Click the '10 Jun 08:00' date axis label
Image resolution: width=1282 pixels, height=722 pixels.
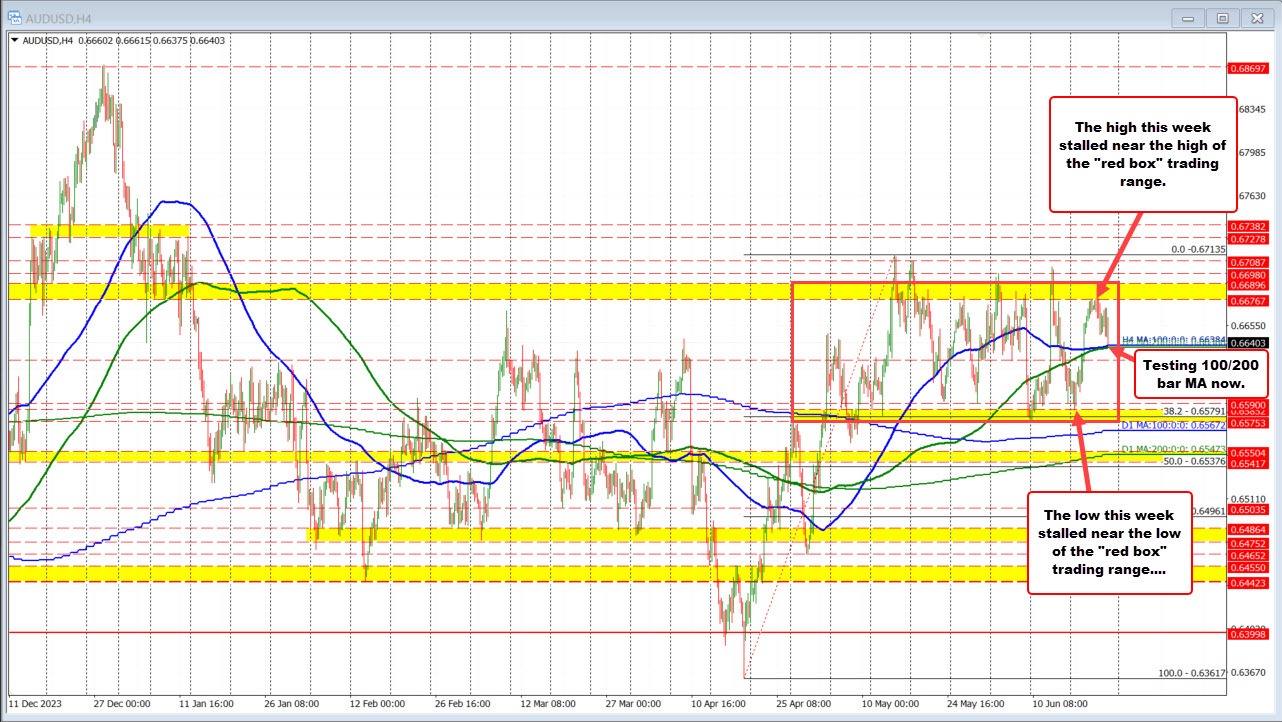click(x=1059, y=704)
